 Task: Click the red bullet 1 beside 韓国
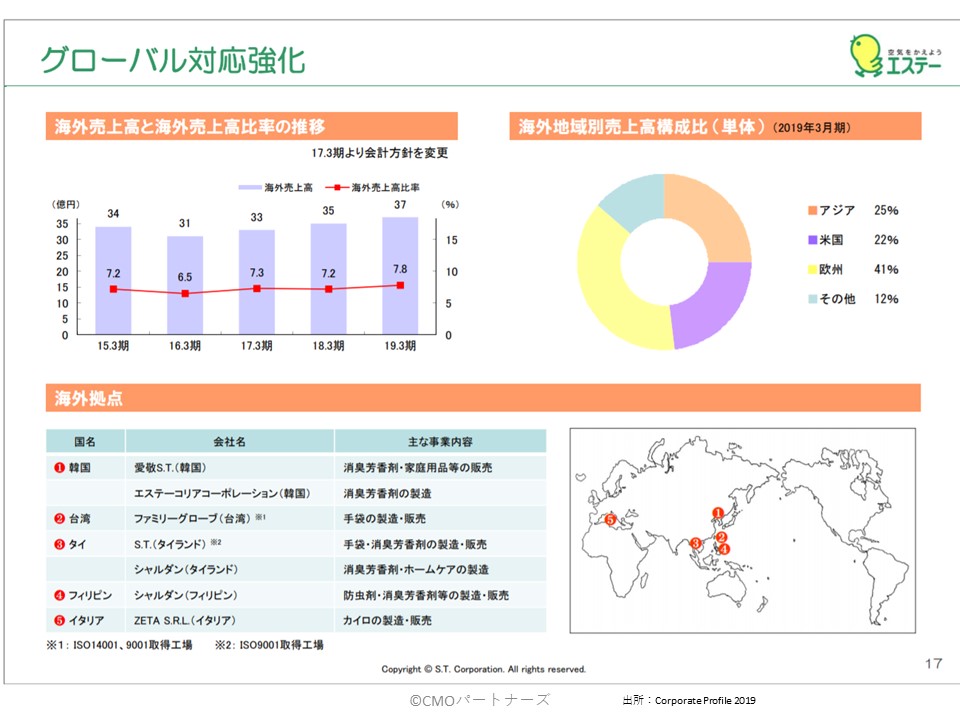60,467
